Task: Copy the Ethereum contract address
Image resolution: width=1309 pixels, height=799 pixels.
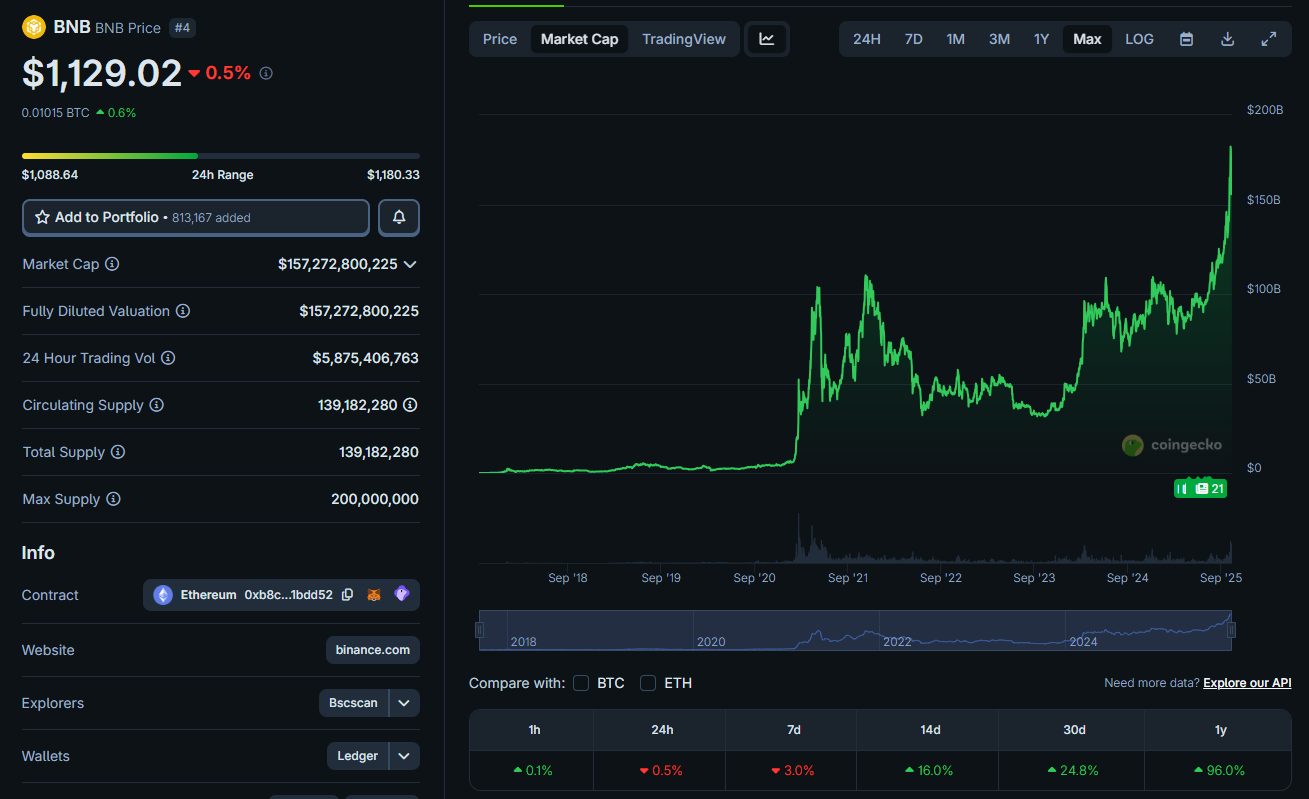Action: click(x=347, y=594)
